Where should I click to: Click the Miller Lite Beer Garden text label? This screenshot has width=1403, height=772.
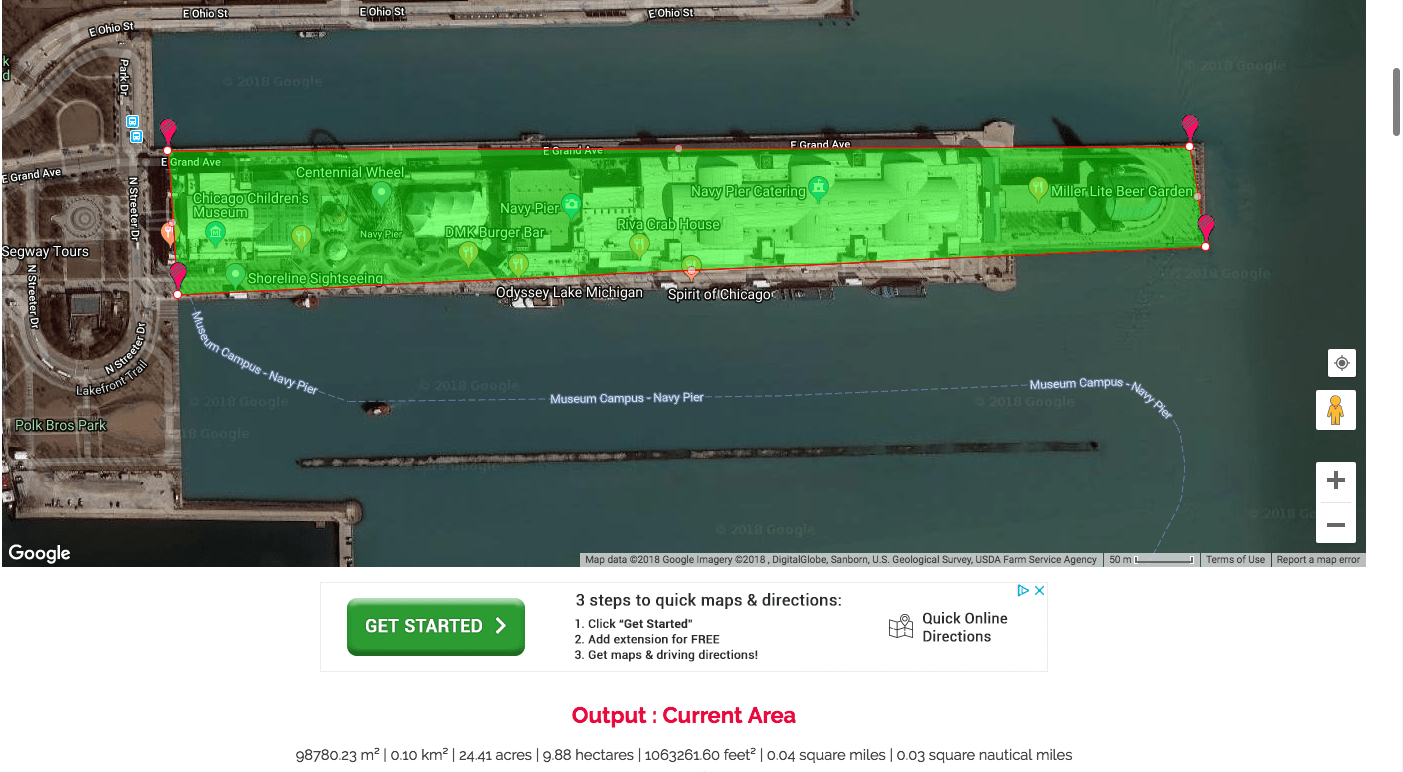click(1122, 191)
